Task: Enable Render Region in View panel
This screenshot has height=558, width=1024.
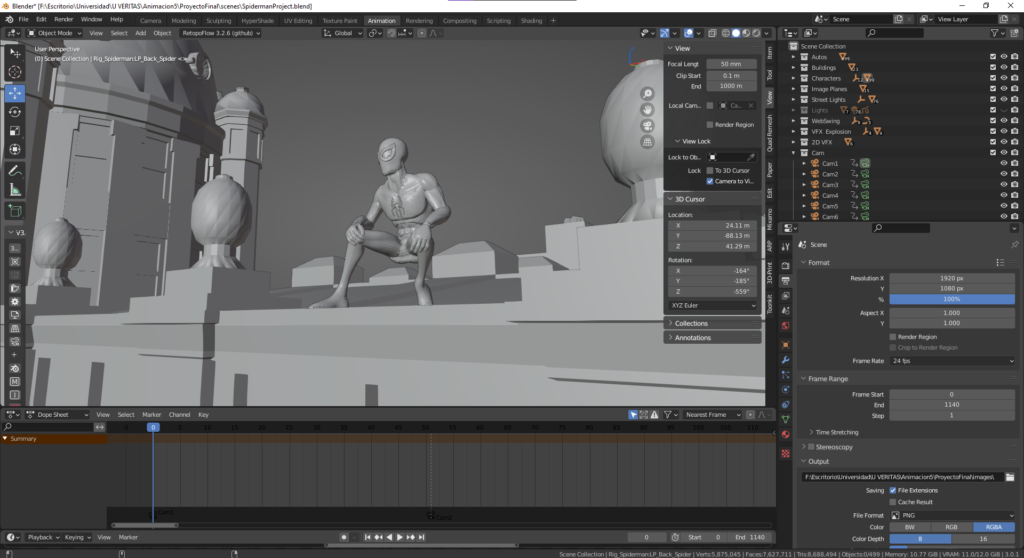Action: (x=710, y=125)
